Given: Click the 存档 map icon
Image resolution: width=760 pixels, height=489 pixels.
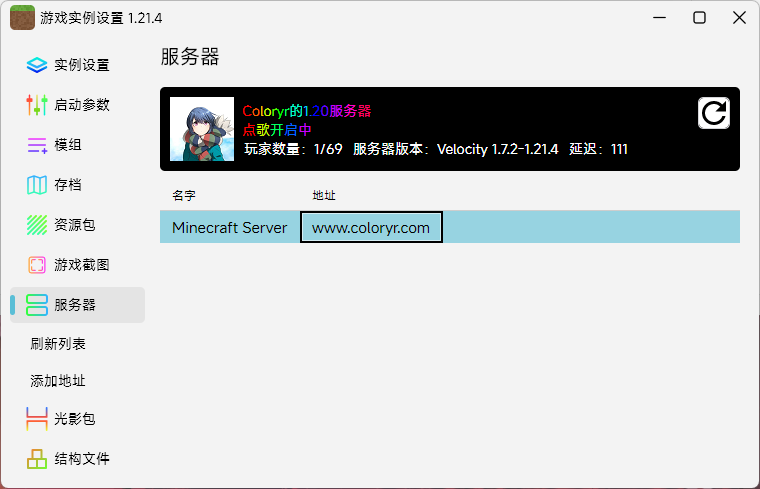Looking at the screenshot, I should (x=37, y=185).
